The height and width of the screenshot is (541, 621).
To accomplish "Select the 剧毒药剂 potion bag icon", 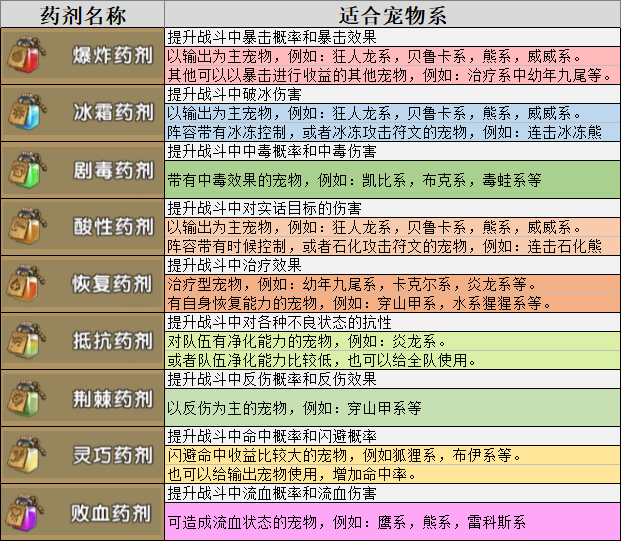I will click(x=25, y=171).
